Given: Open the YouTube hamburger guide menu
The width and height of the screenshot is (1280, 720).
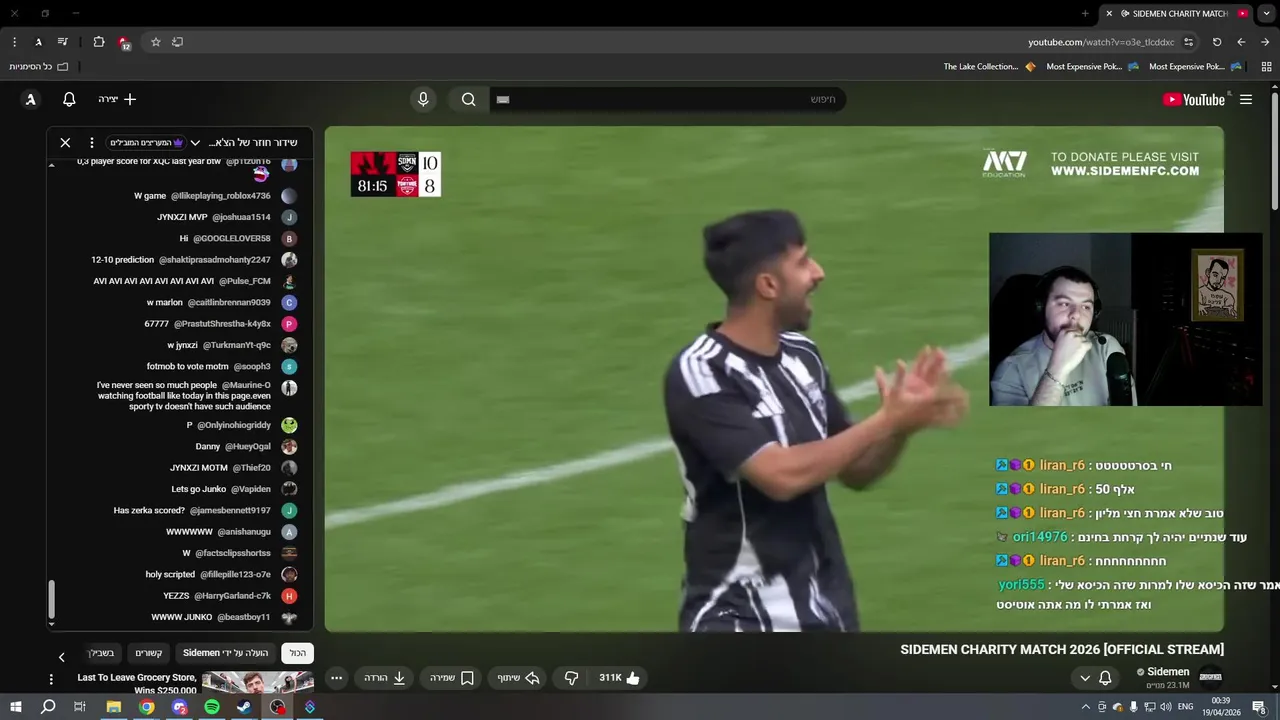Looking at the screenshot, I should [1246, 99].
